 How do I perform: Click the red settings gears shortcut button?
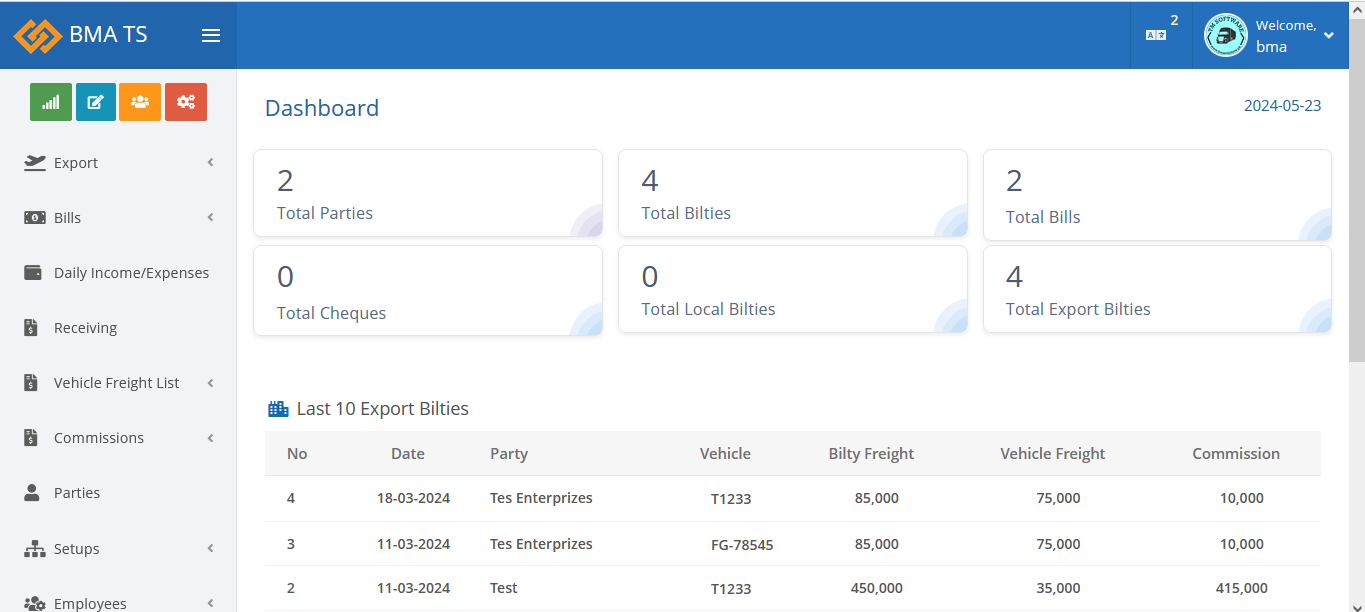[185, 102]
